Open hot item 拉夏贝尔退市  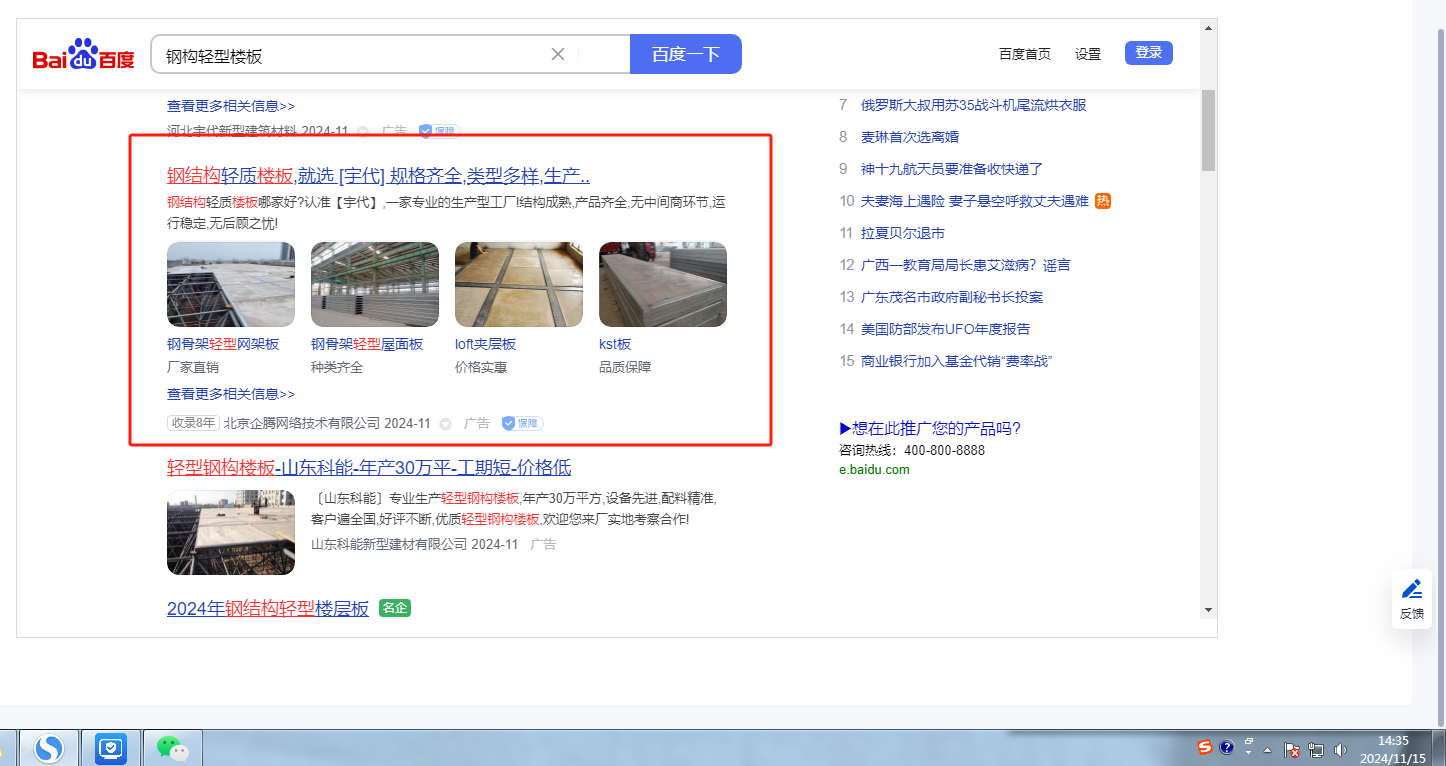903,233
